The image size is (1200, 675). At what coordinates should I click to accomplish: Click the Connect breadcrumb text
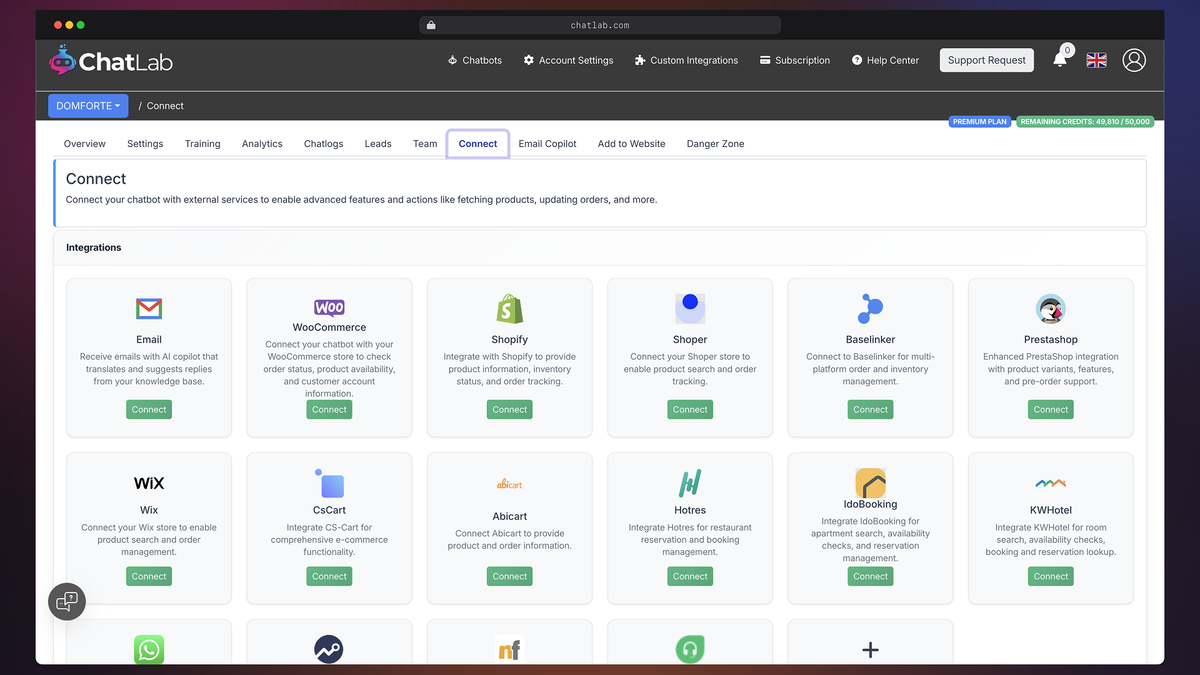(165, 106)
